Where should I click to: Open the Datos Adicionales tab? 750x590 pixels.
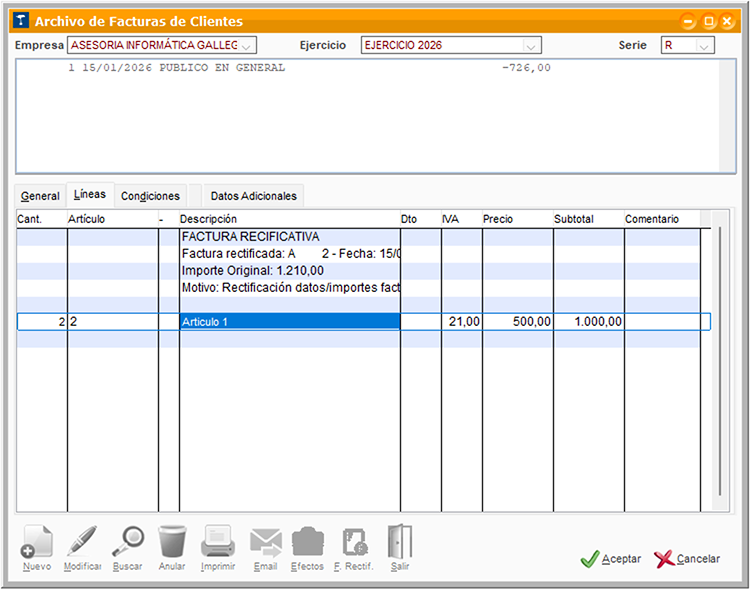coord(254,196)
